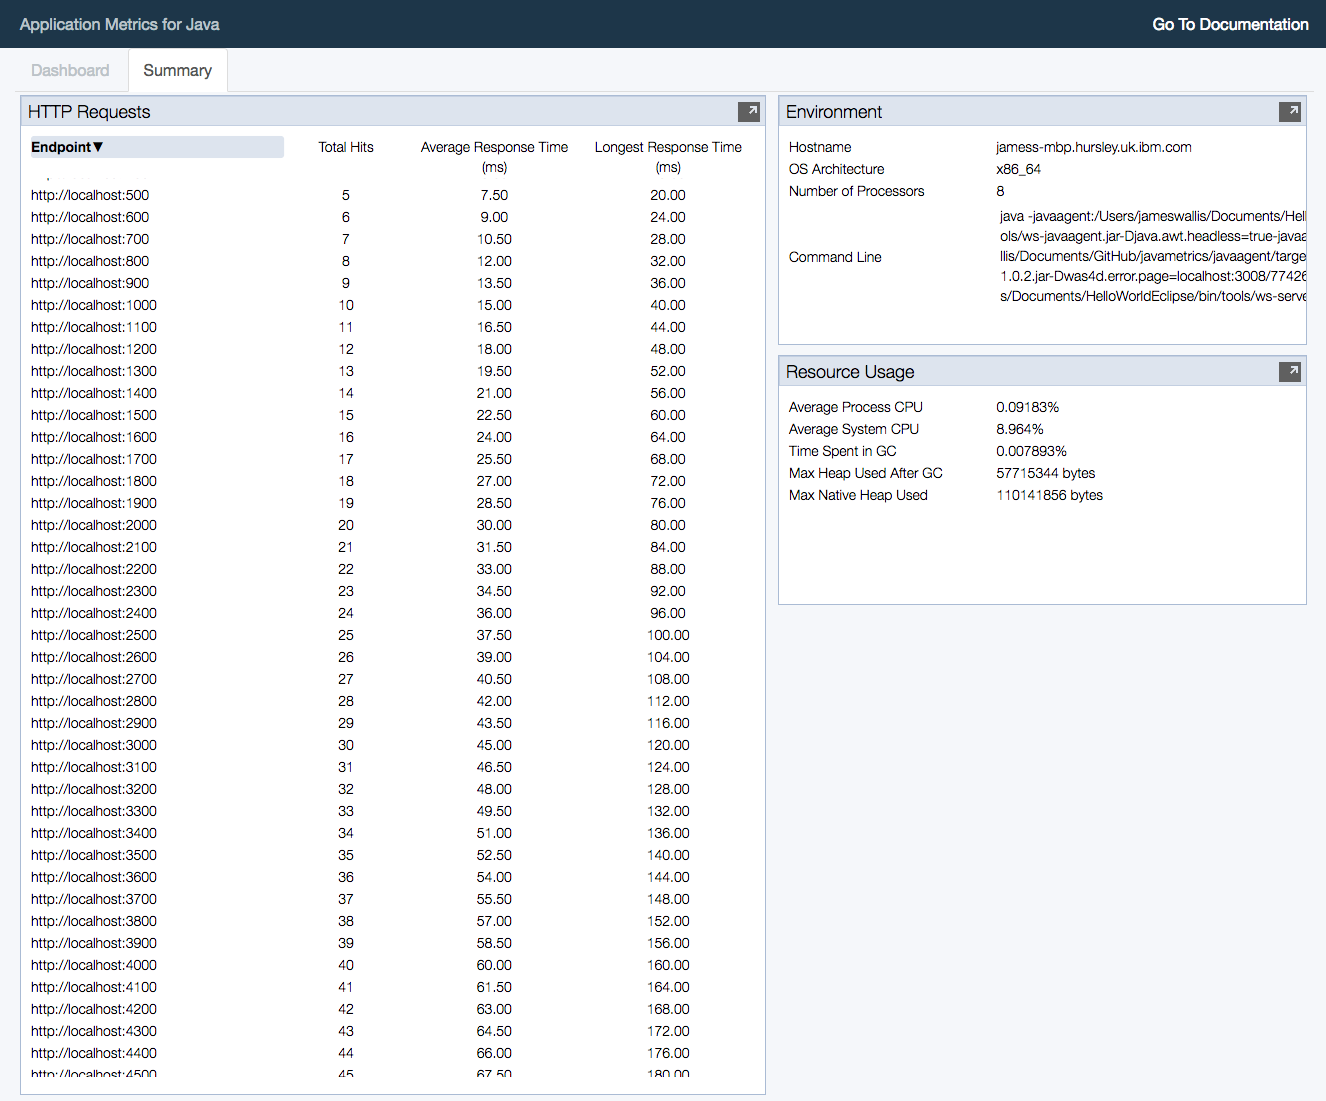Expand the Environment panel via its popout icon
Viewport: 1326px width, 1101px height.
click(x=1291, y=111)
